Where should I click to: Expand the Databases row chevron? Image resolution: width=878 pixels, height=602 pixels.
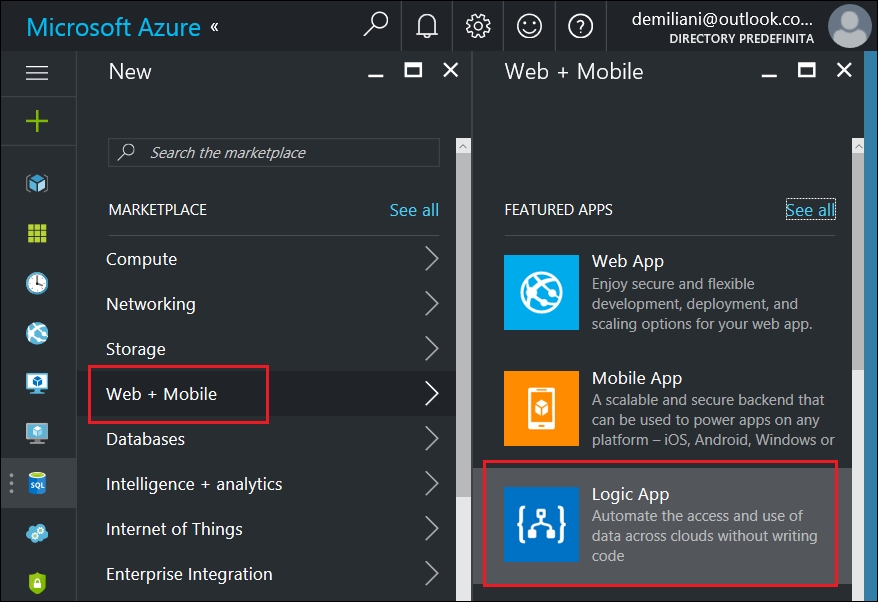click(x=431, y=438)
